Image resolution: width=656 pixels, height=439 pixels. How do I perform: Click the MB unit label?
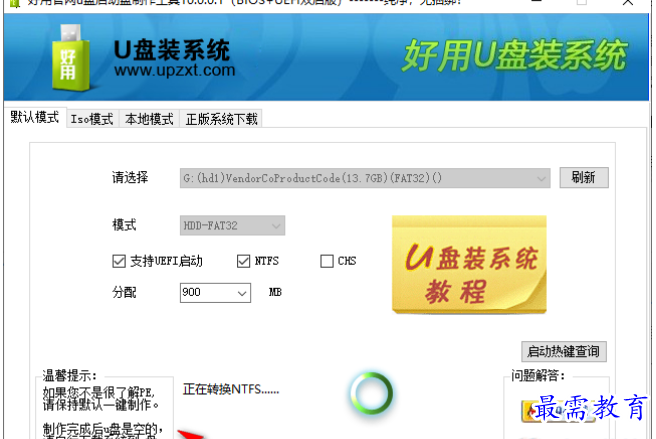click(x=275, y=292)
